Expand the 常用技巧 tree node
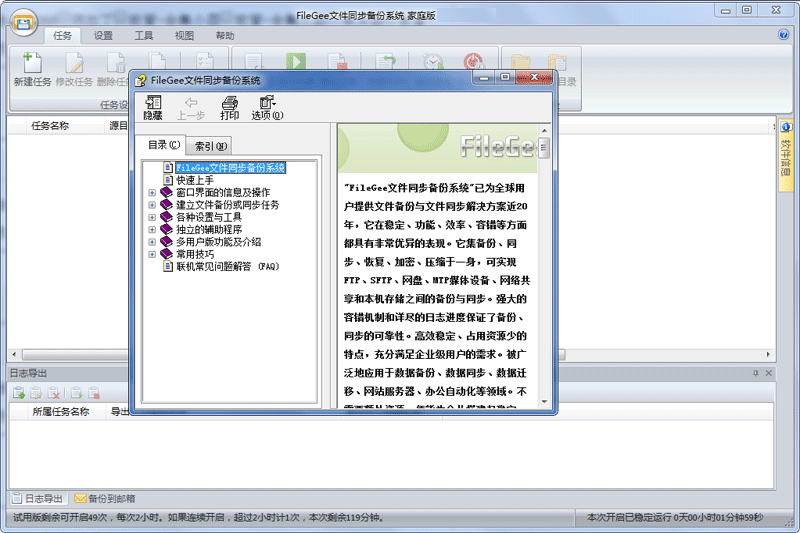 pos(152,254)
